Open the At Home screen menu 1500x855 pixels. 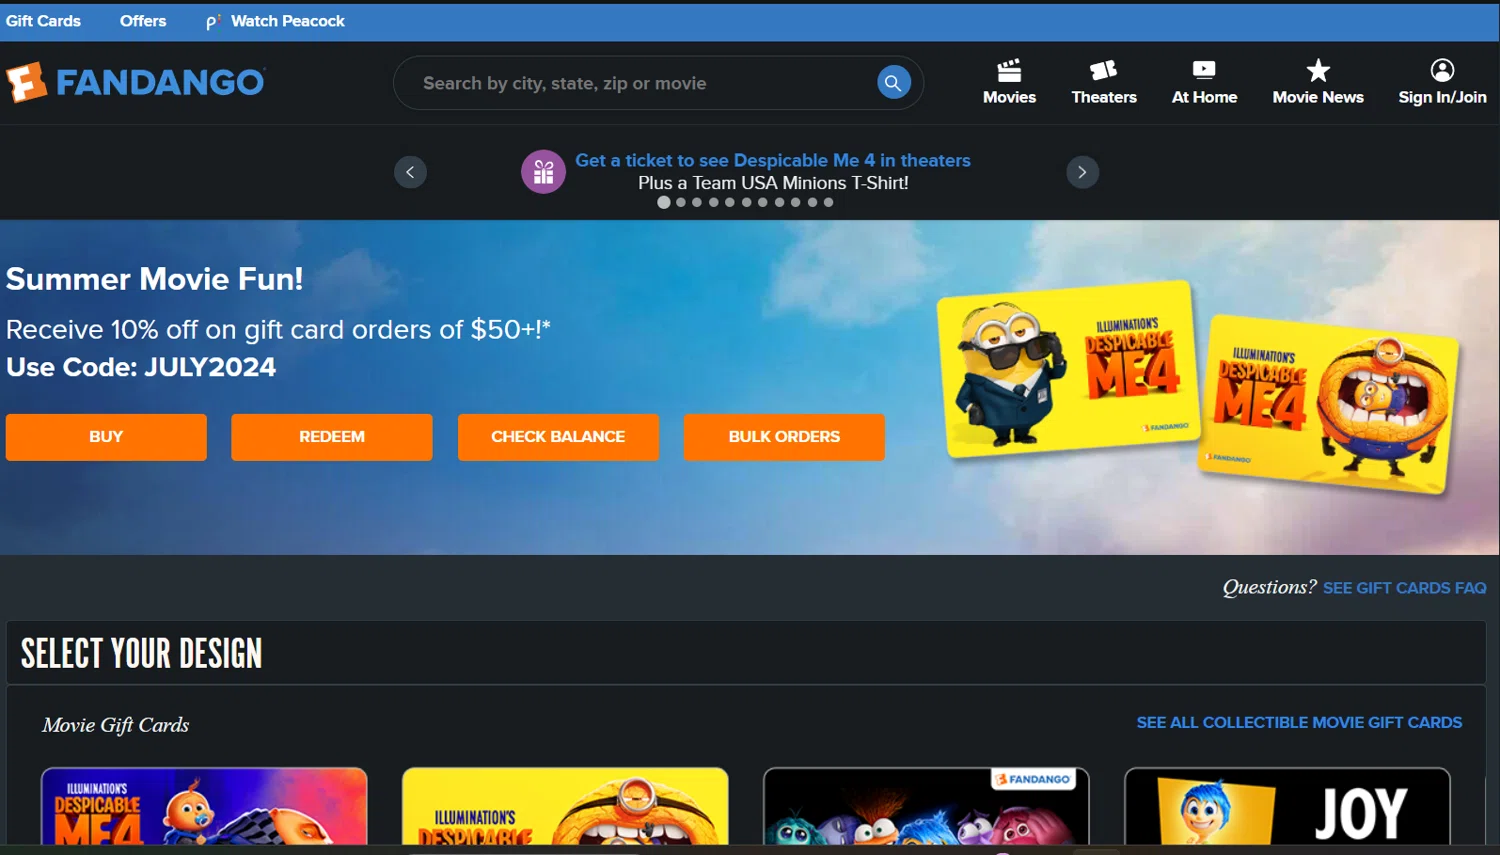[x=1204, y=82]
